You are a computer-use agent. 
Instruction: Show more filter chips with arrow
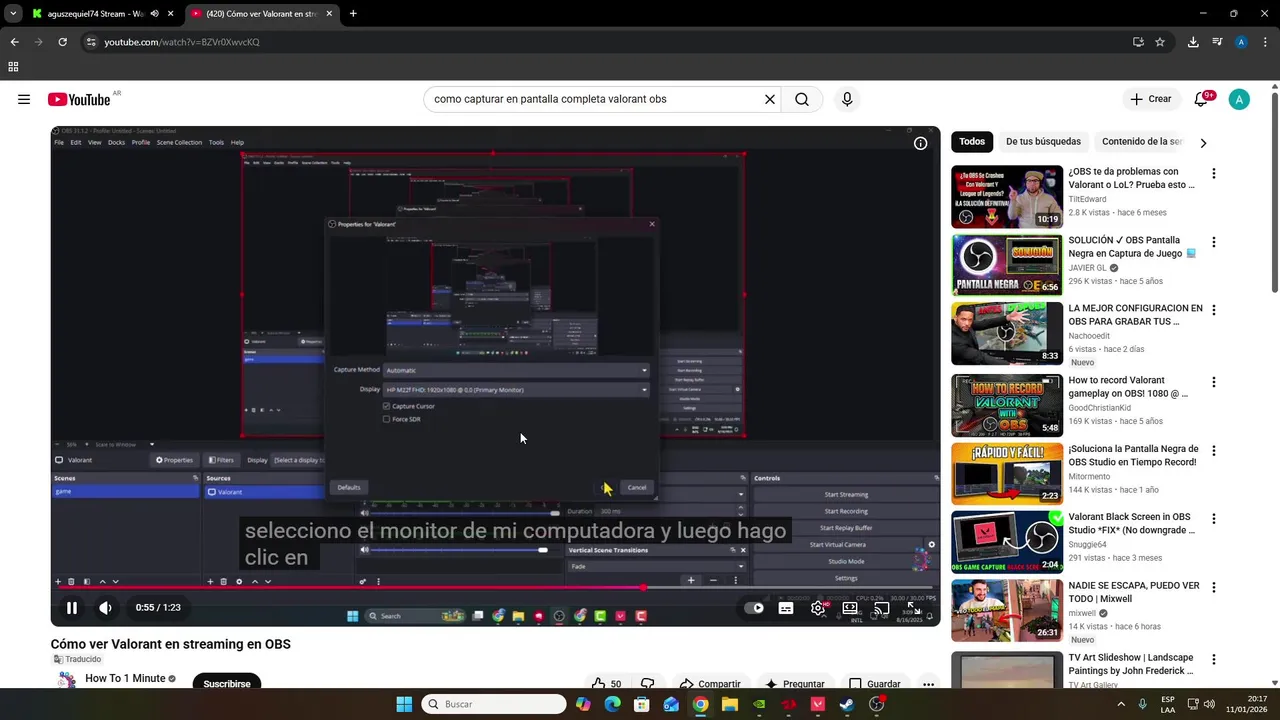click(x=1203, y=143)
